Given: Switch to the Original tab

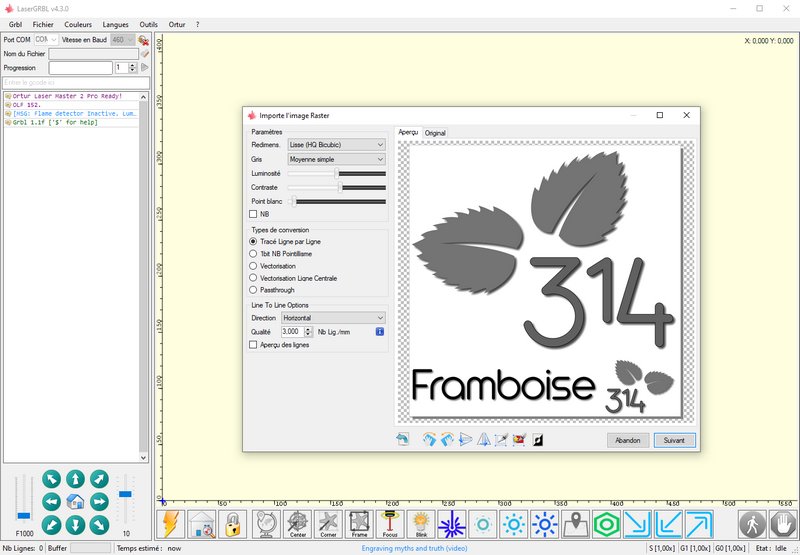Looking at the screenshot, I should [435, 133].
